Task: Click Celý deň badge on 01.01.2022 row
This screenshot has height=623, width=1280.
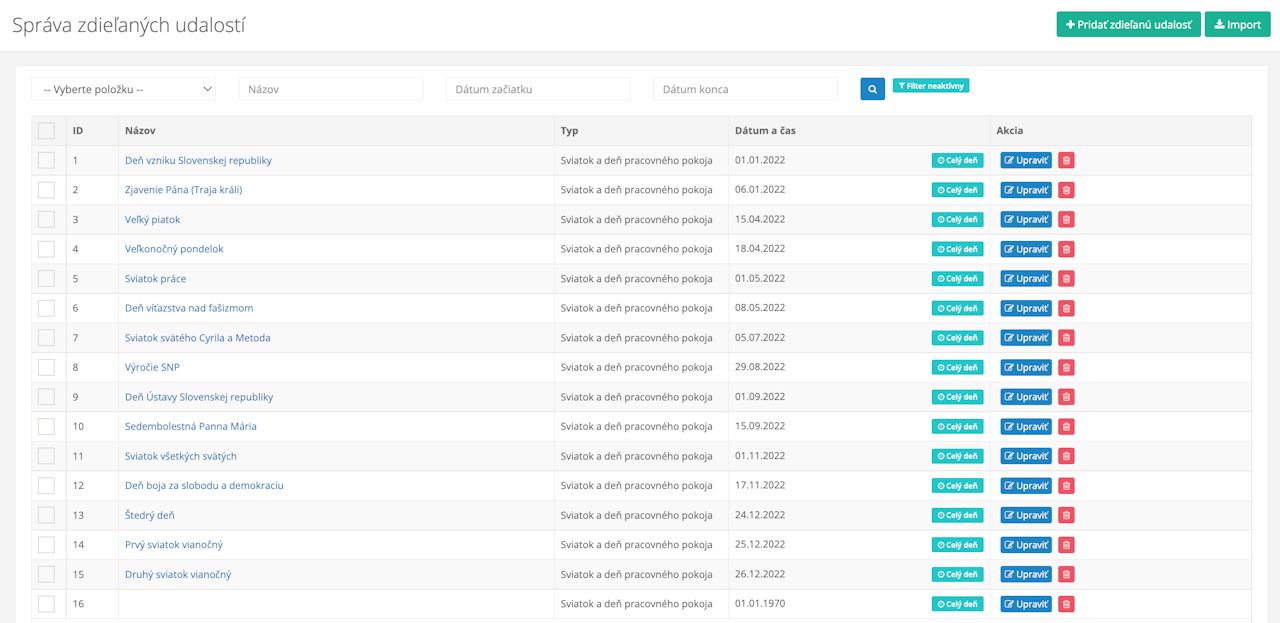Action: pyautogui.click(x=957, y=160)
